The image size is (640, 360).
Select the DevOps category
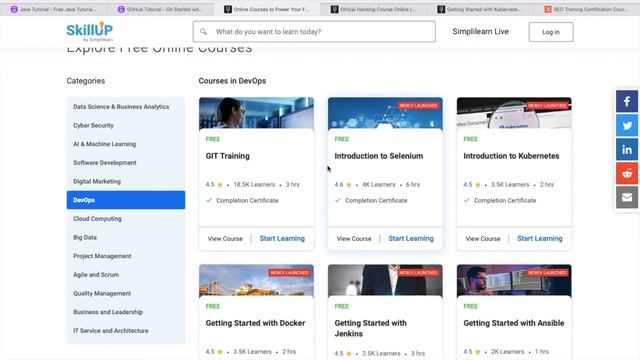coord(126,200)
